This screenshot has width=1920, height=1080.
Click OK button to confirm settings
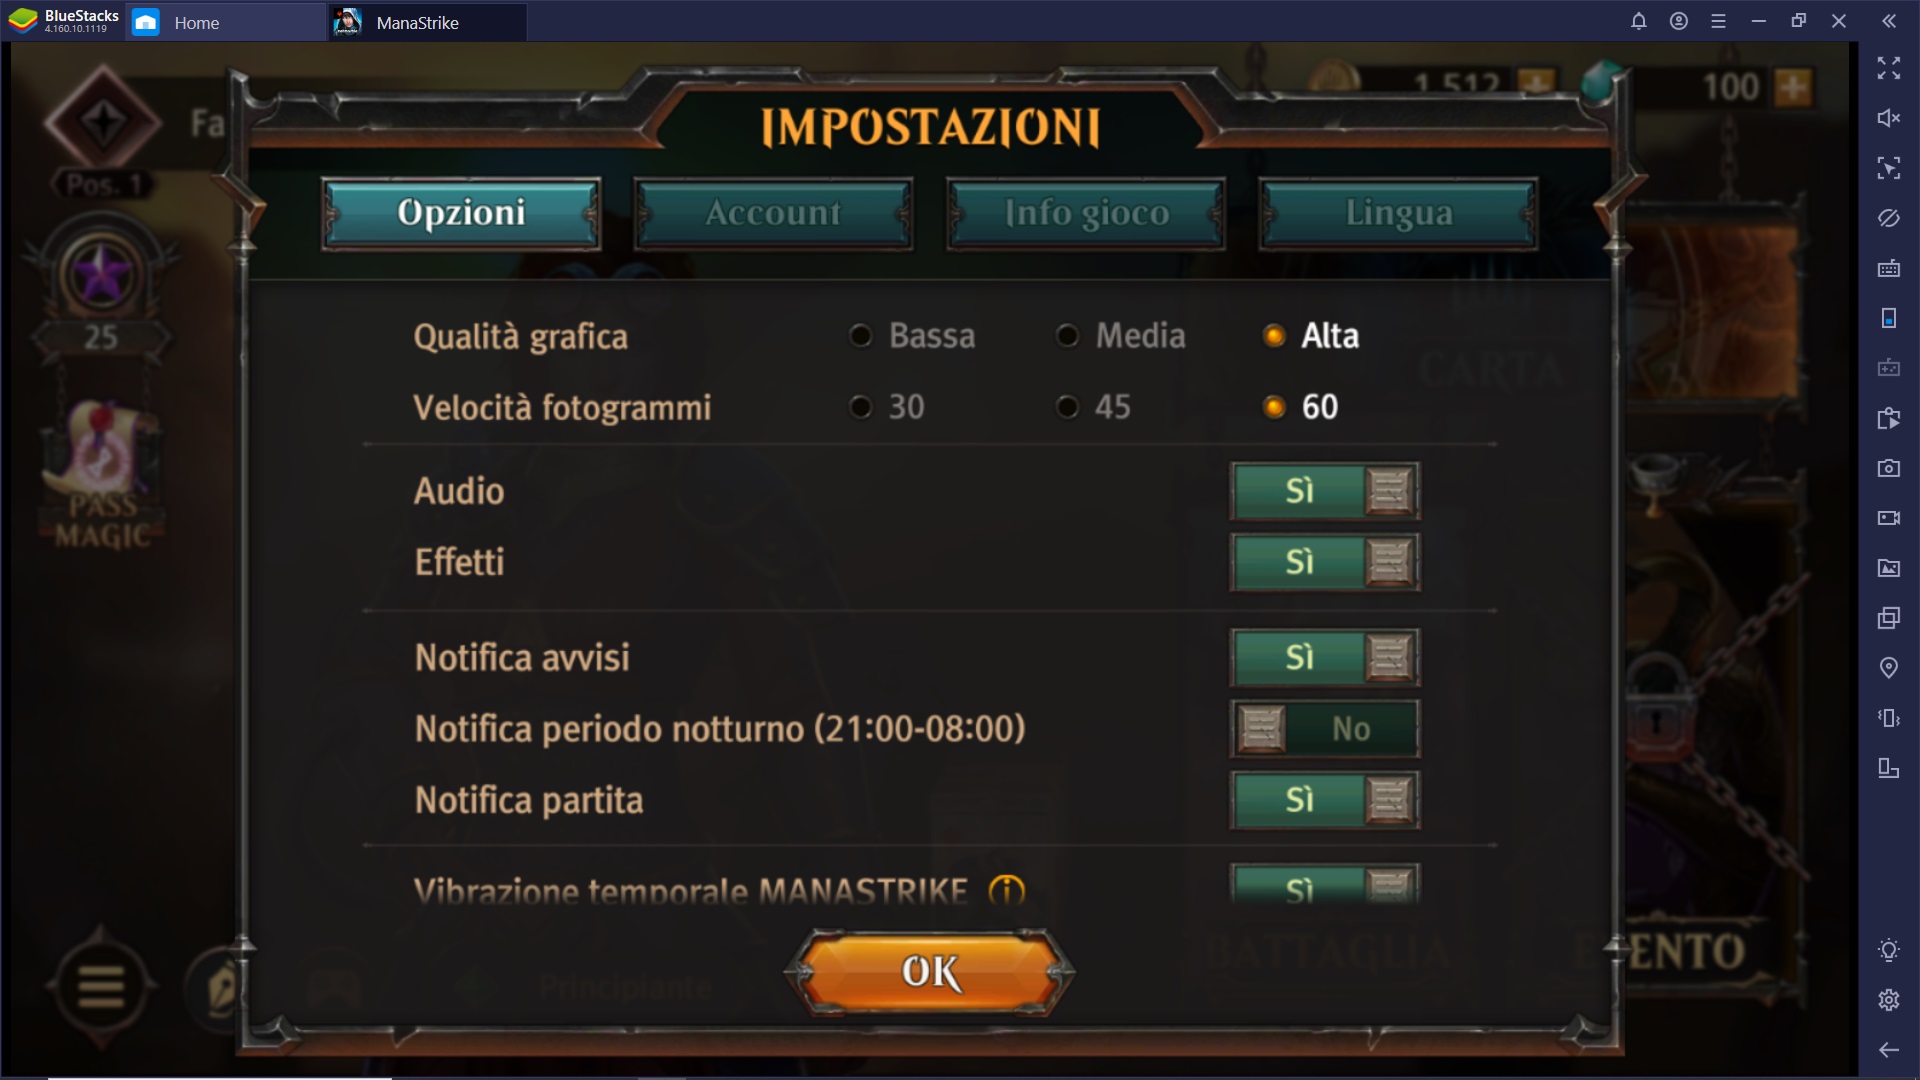930,973
